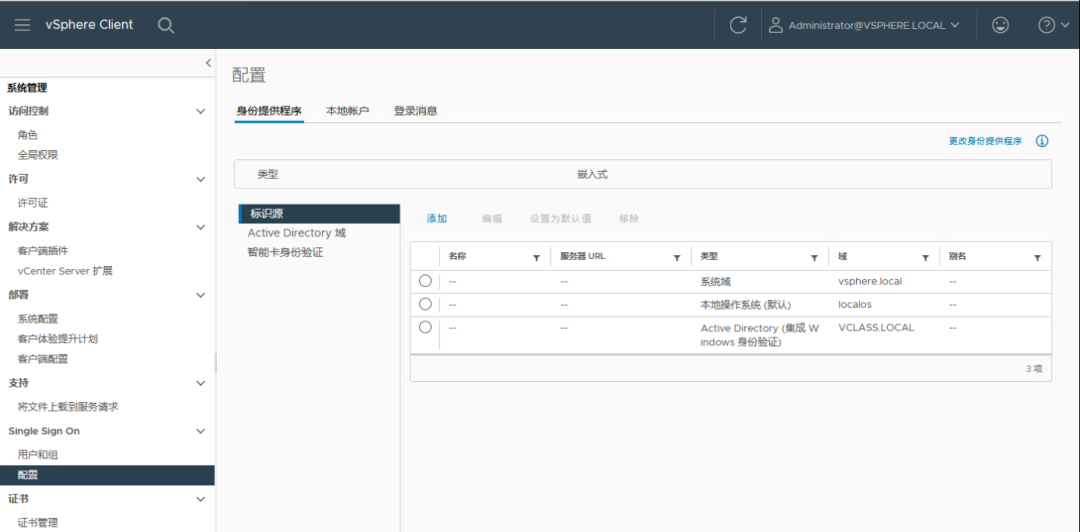Click the 嵌入式 type value
Screen dimensions: 1080x532
click(592, 174)
